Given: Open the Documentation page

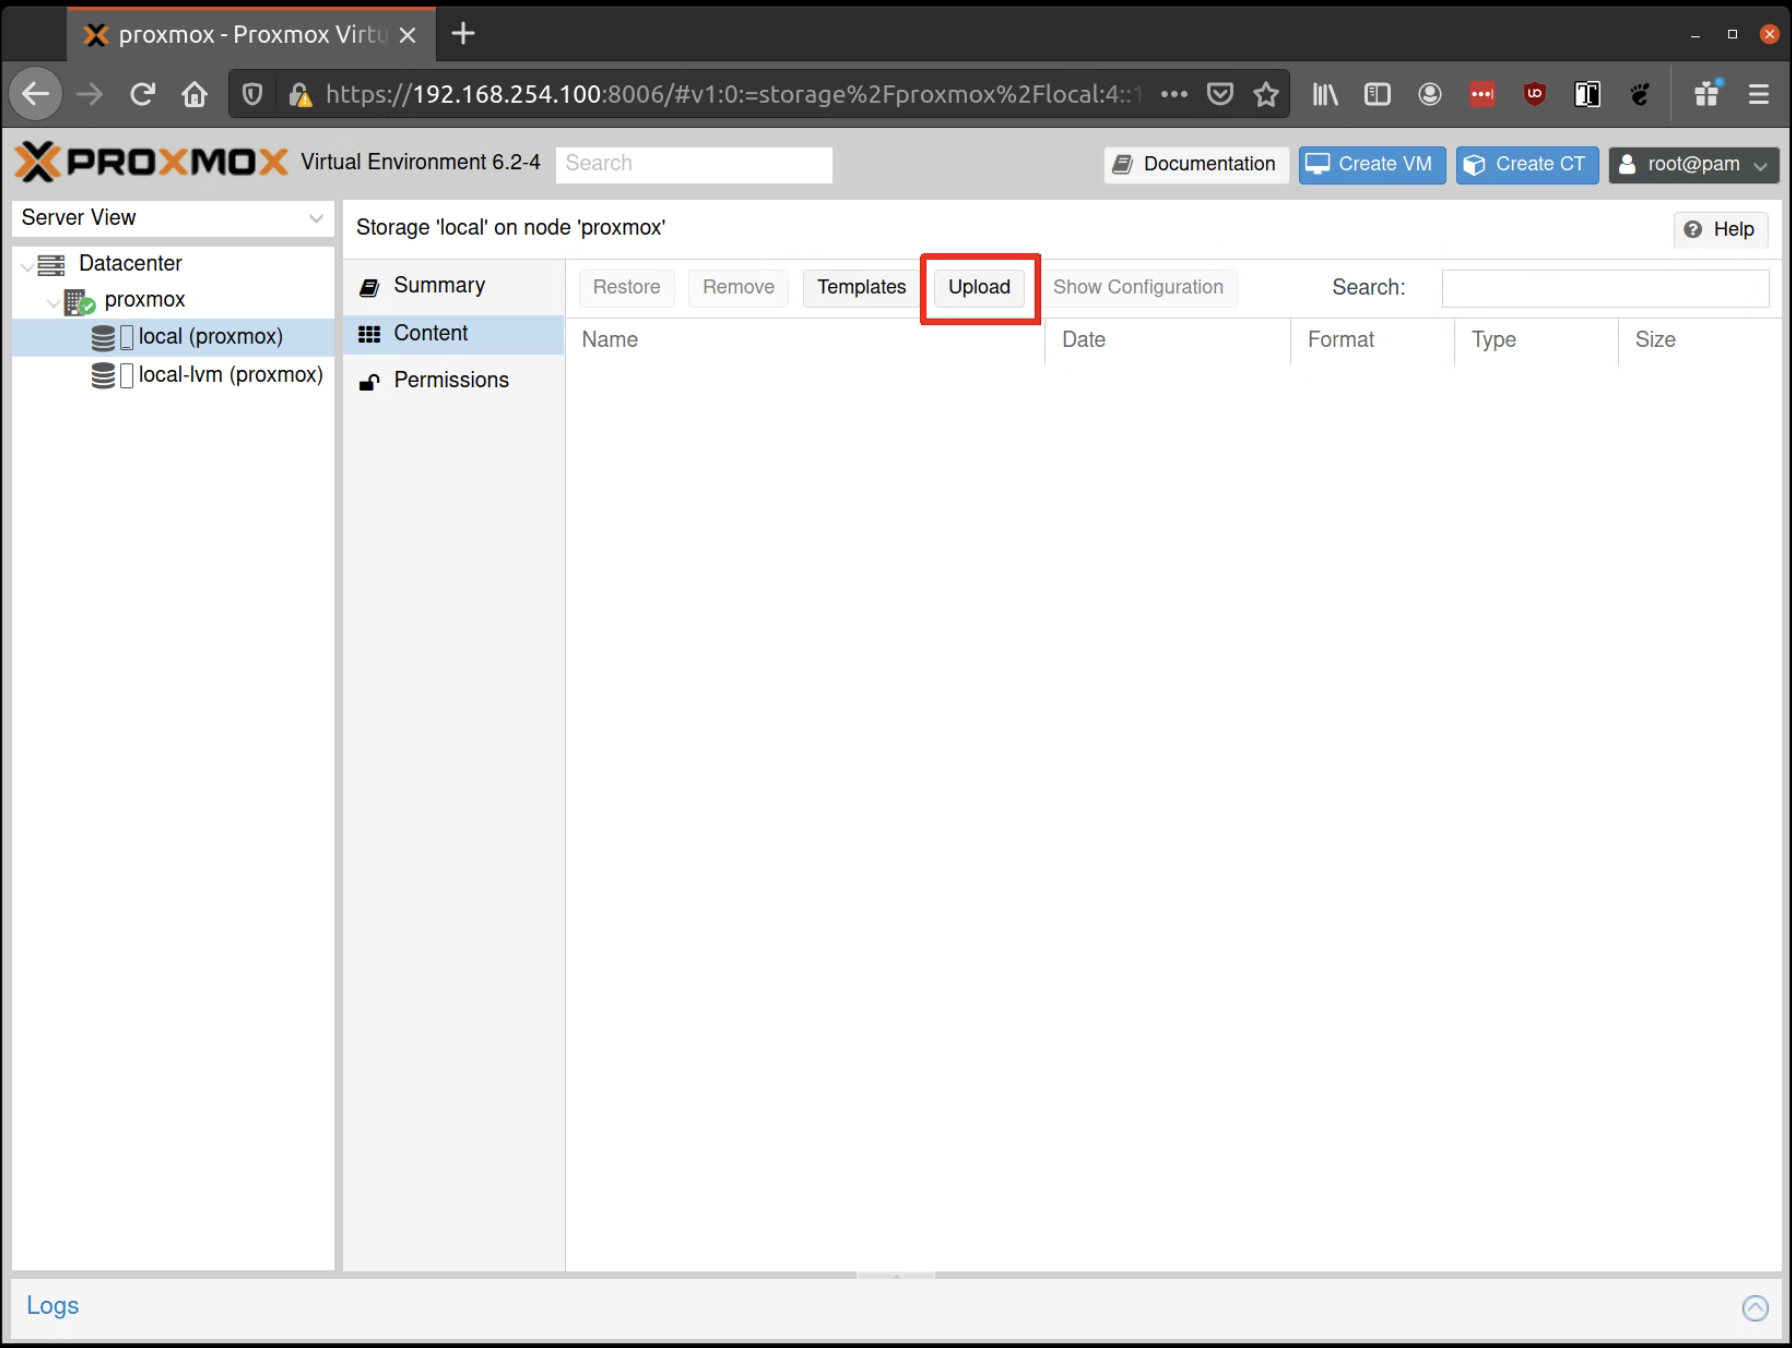Looking at the screenshot, I should click(1194, 164).
